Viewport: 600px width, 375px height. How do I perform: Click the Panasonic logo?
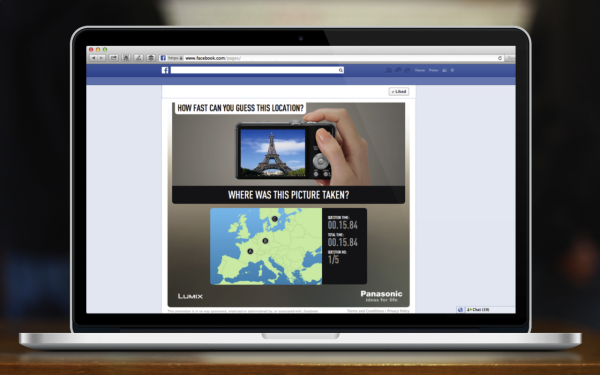[381, 296]
